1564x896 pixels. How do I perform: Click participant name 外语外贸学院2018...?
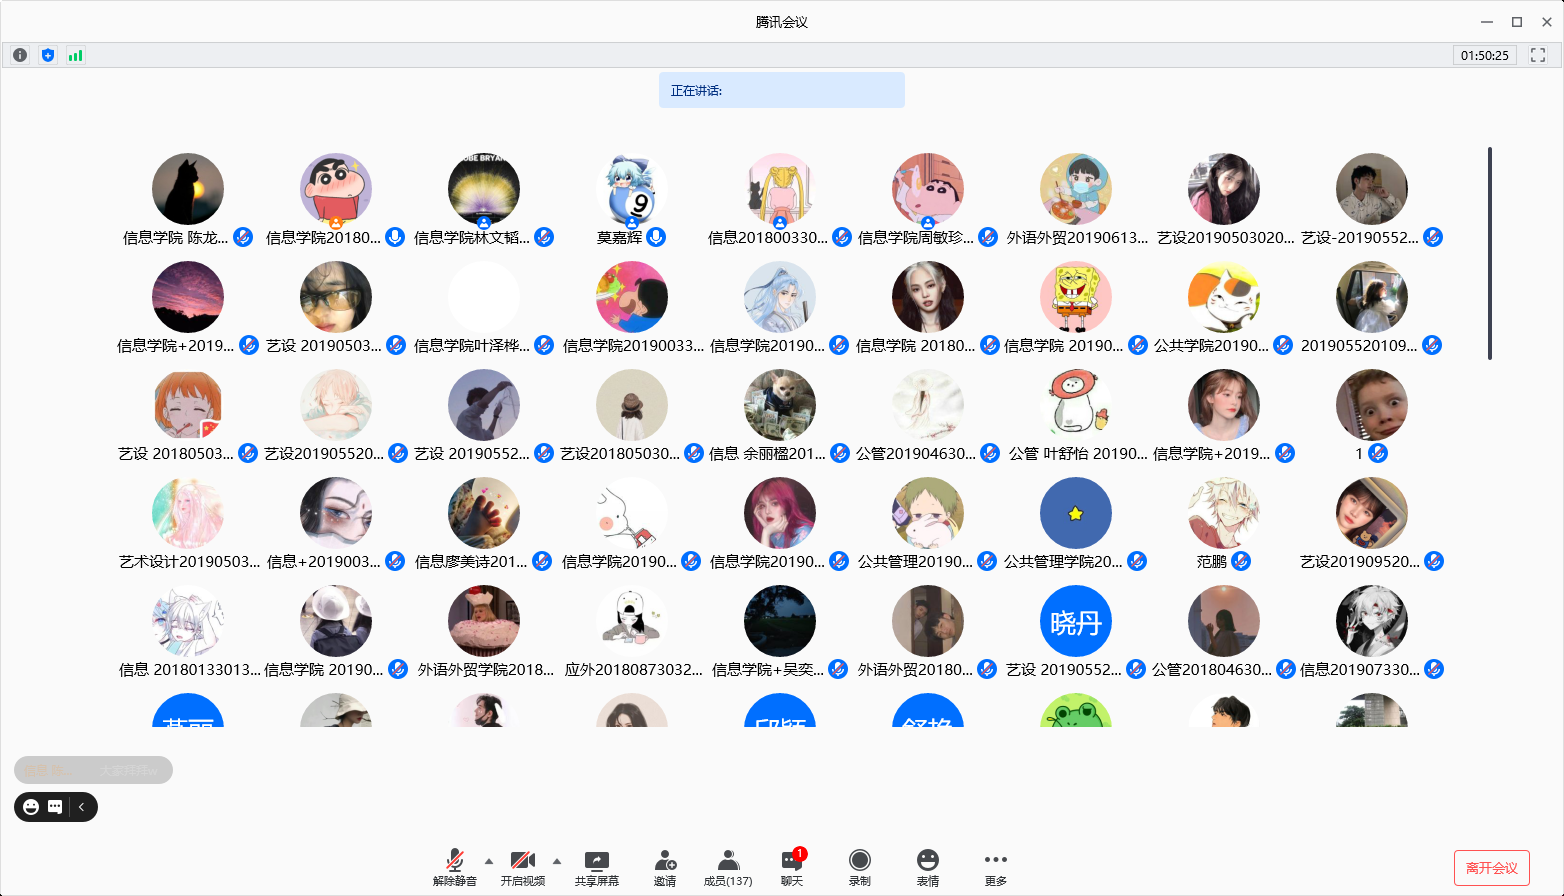[485, 669]
